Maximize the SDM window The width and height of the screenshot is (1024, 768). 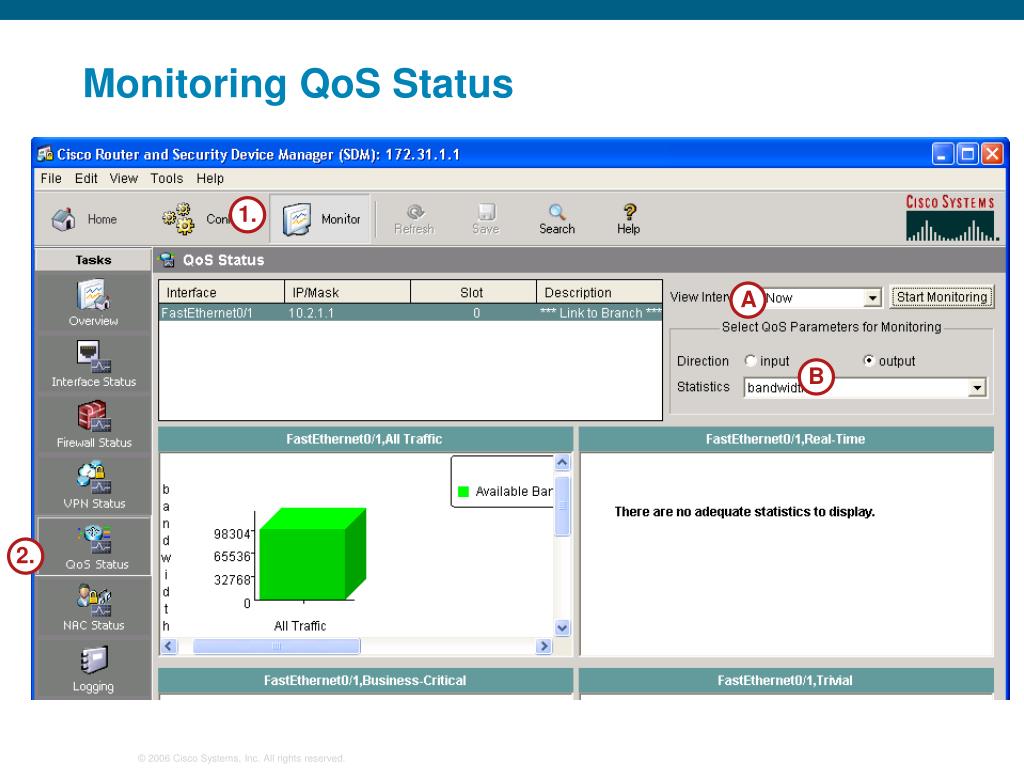click(x=967, y=154)
